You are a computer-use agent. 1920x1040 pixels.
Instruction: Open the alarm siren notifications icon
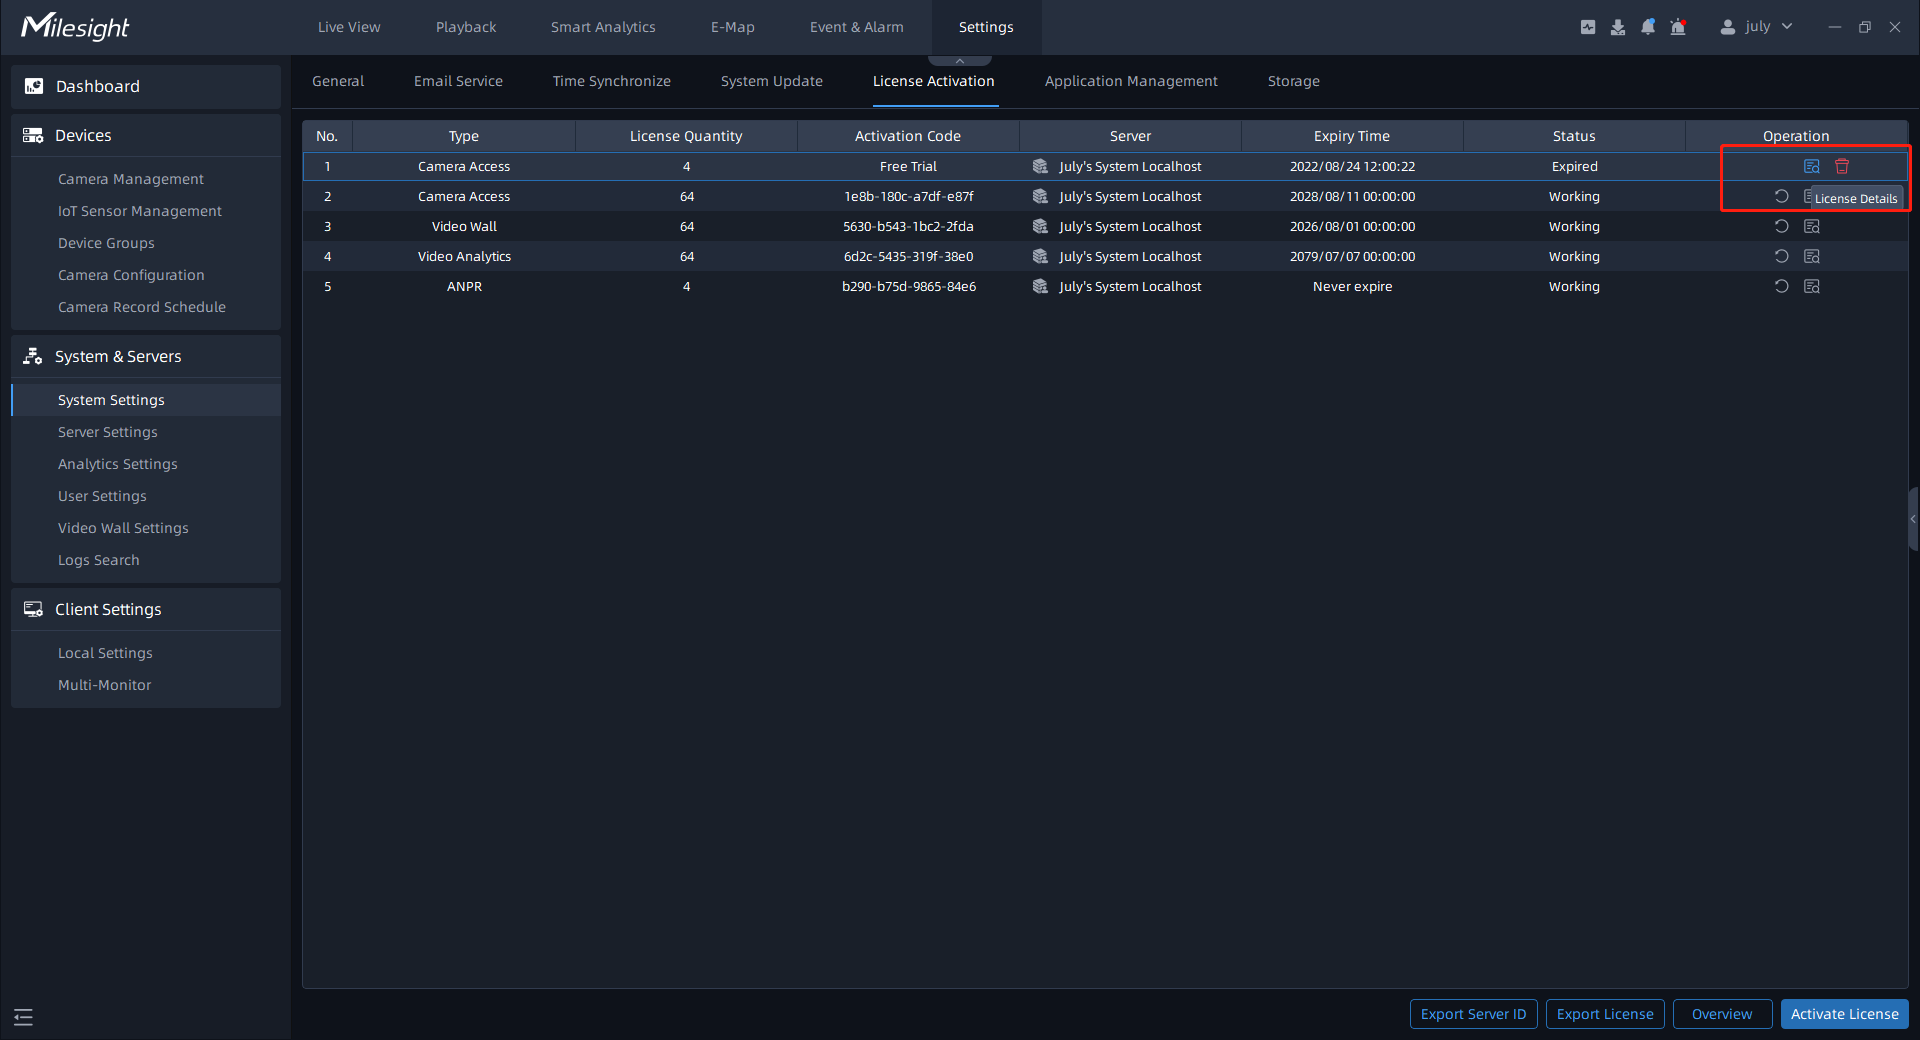1678,27
